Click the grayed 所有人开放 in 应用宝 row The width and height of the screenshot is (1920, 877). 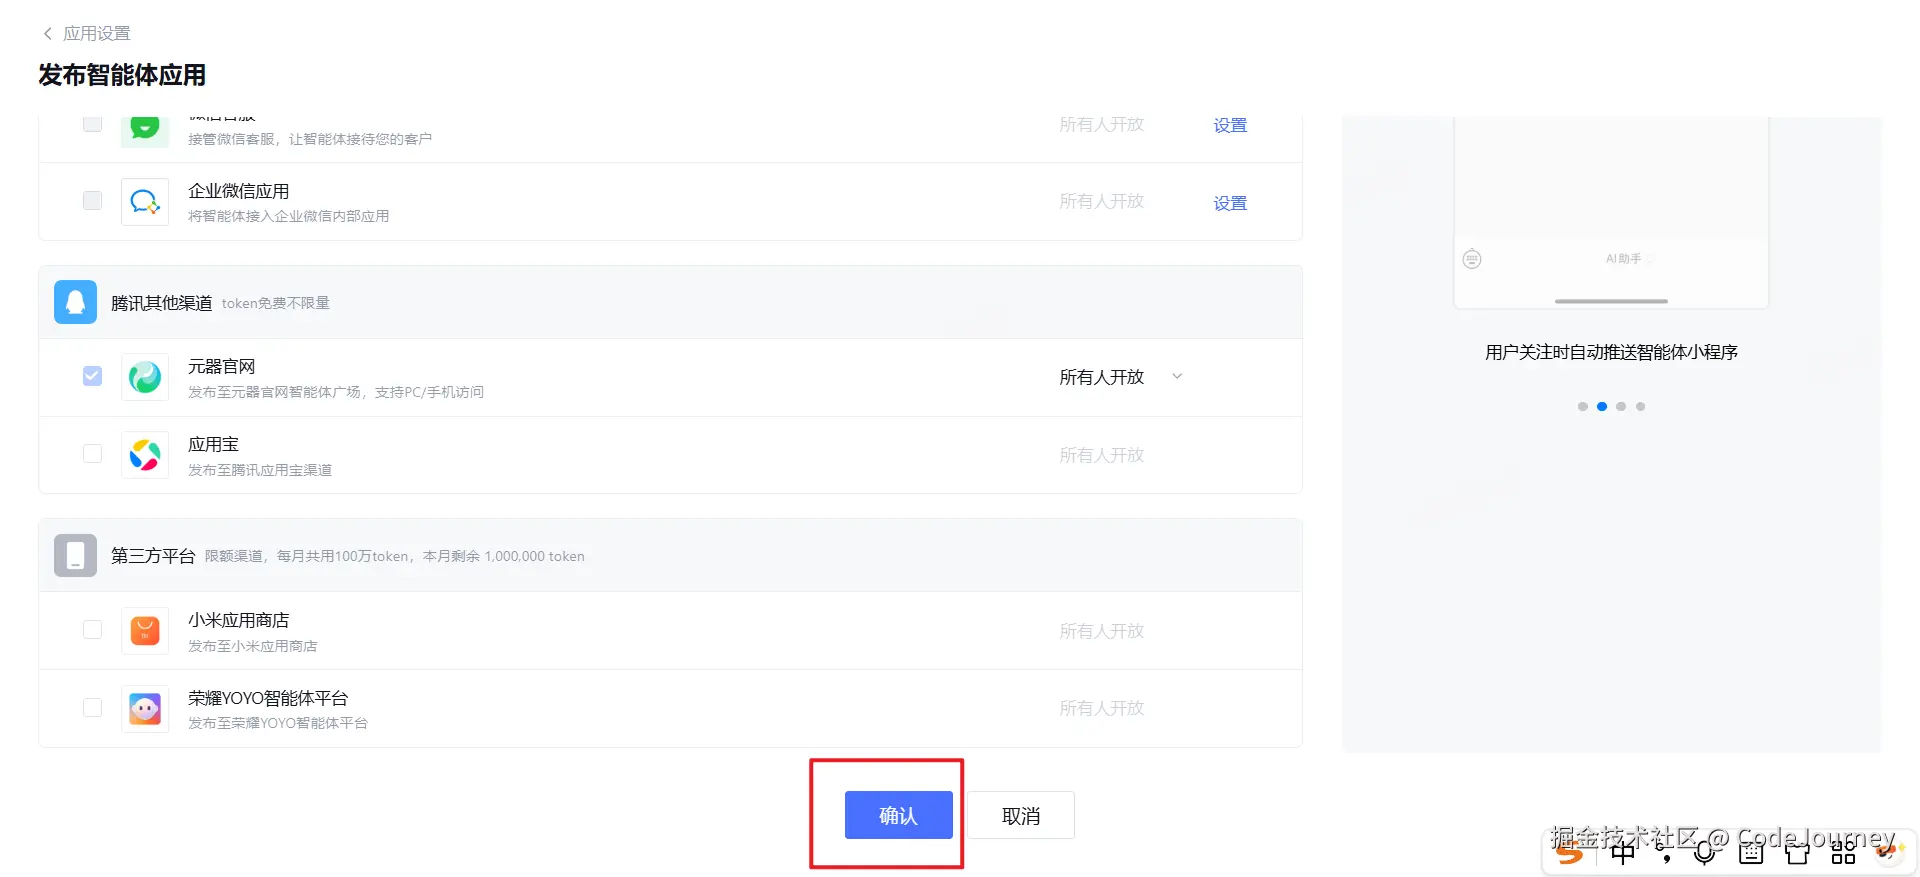click(x=1102, y=455)
